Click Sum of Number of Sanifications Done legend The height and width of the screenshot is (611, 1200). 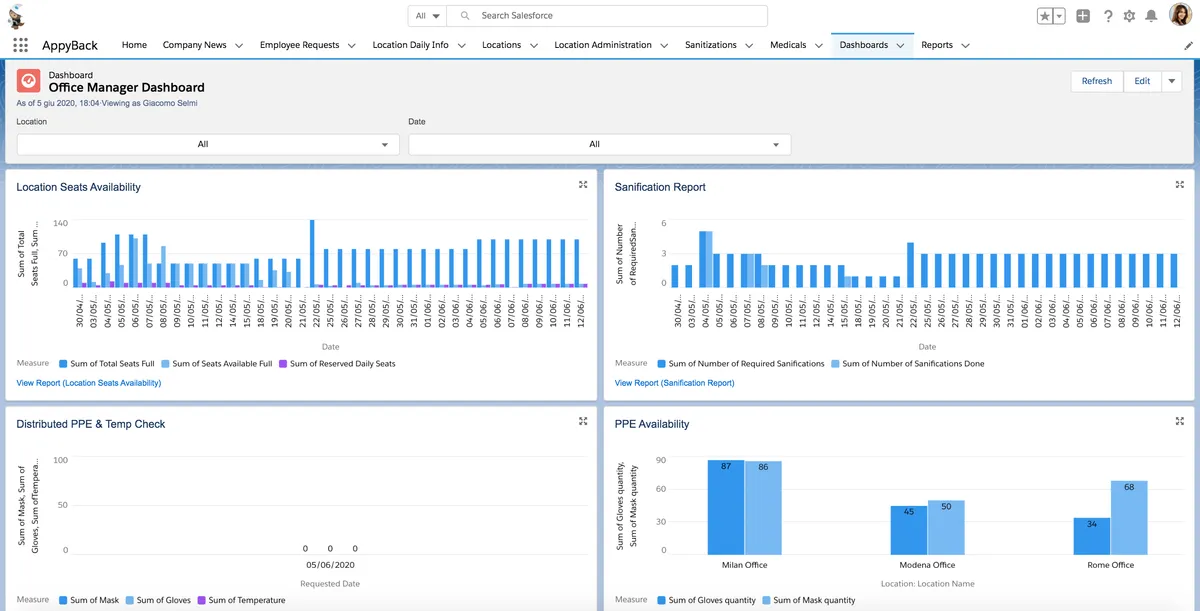908,364
